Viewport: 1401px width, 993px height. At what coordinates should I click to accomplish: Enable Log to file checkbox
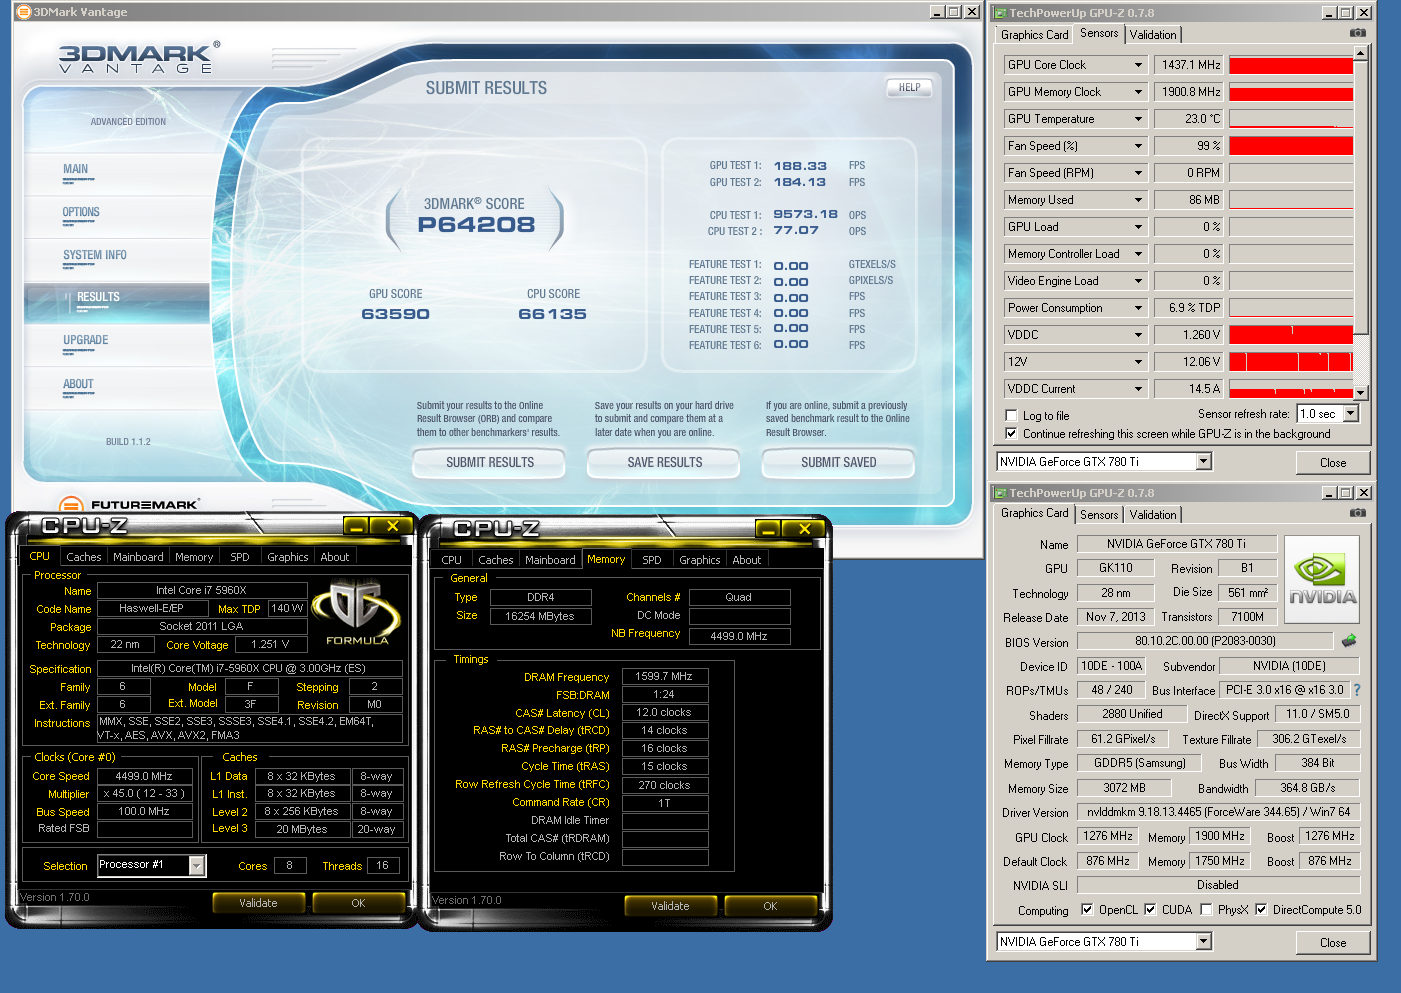[x=1011, y=415]
